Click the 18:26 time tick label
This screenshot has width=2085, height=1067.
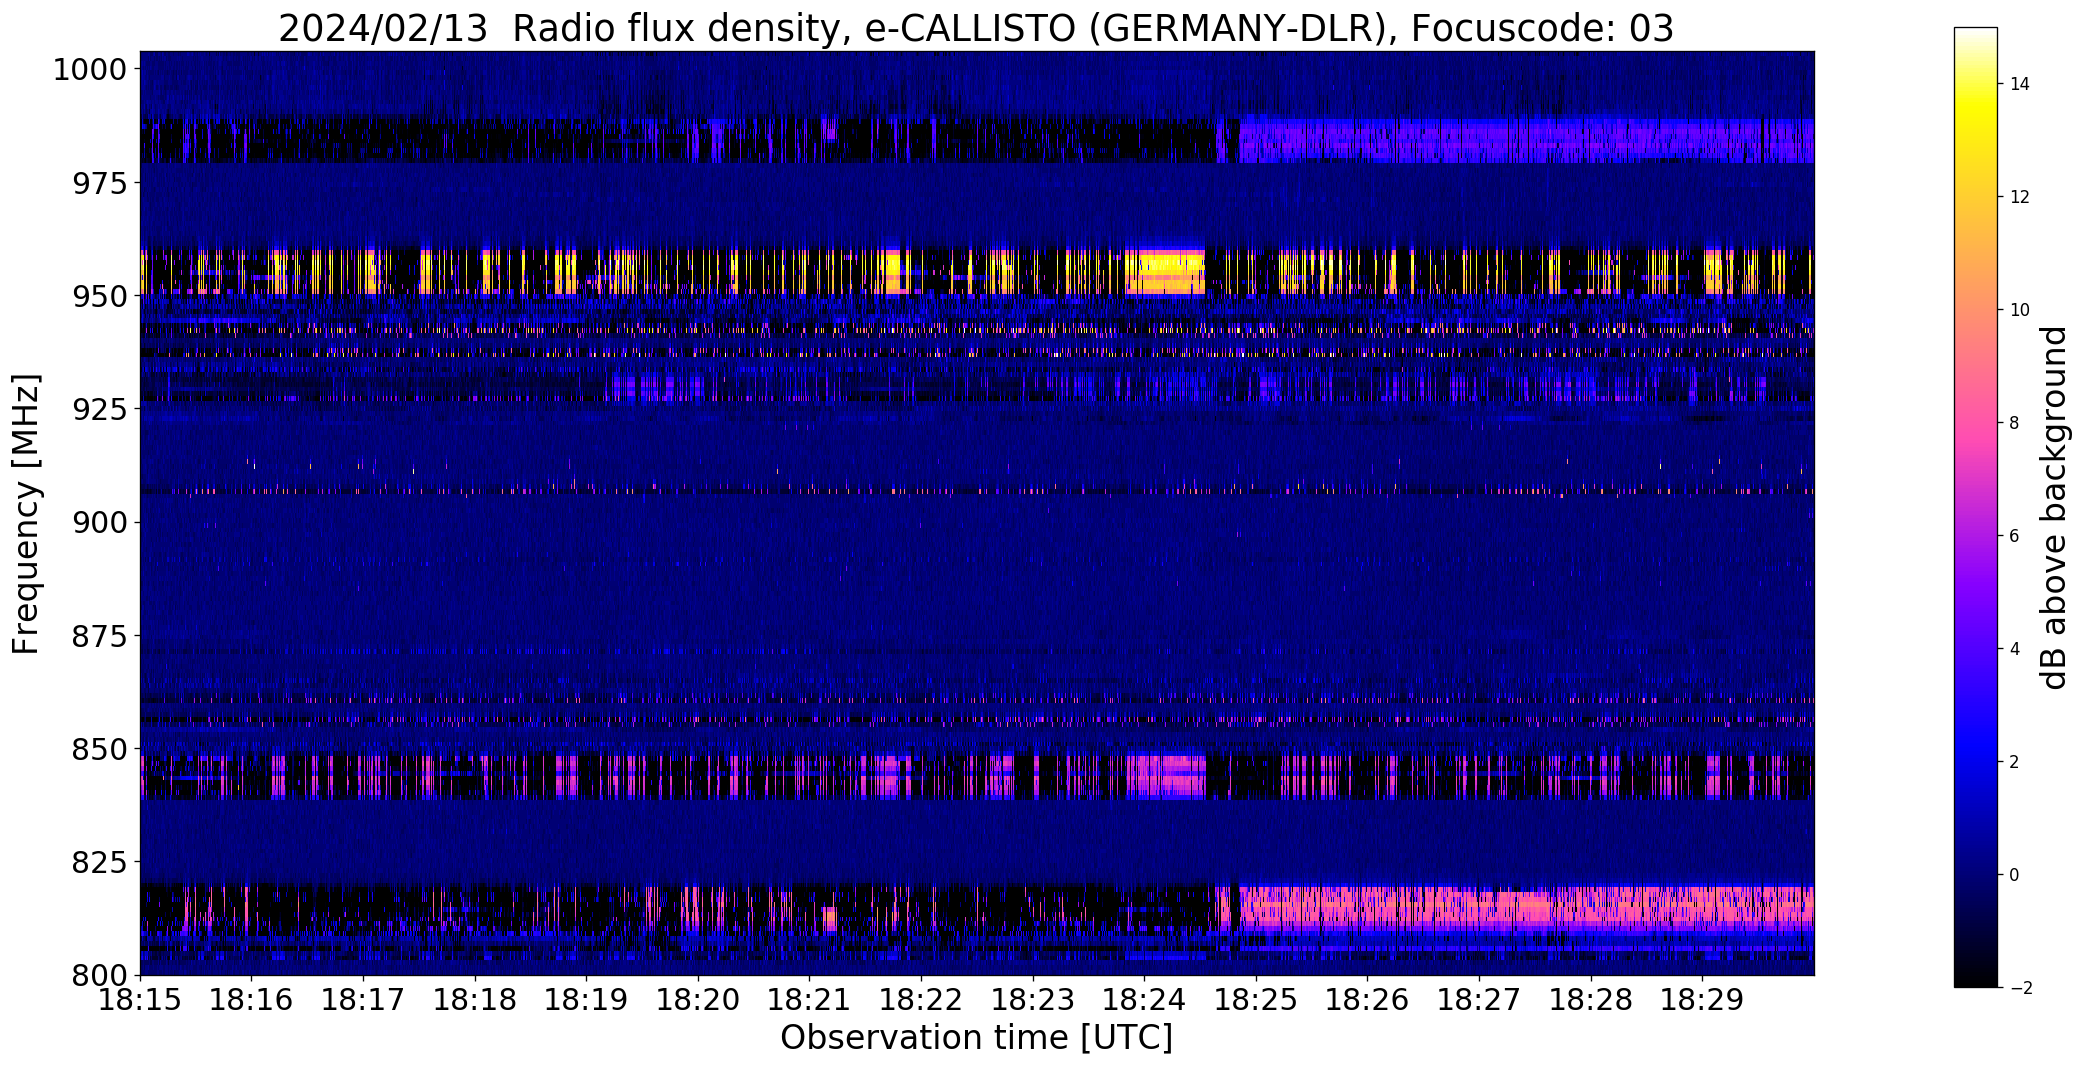pos(1368,1000)
